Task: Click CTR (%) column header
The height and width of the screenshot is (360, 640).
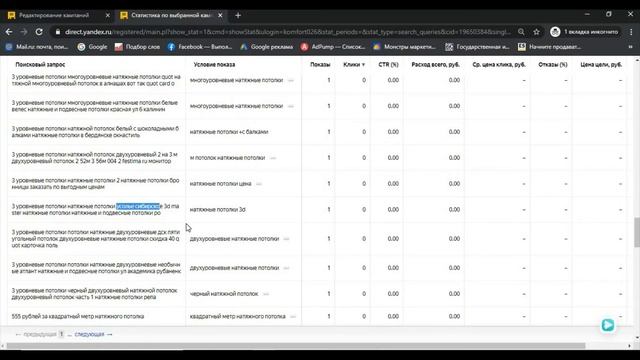Action: (388, 64)
